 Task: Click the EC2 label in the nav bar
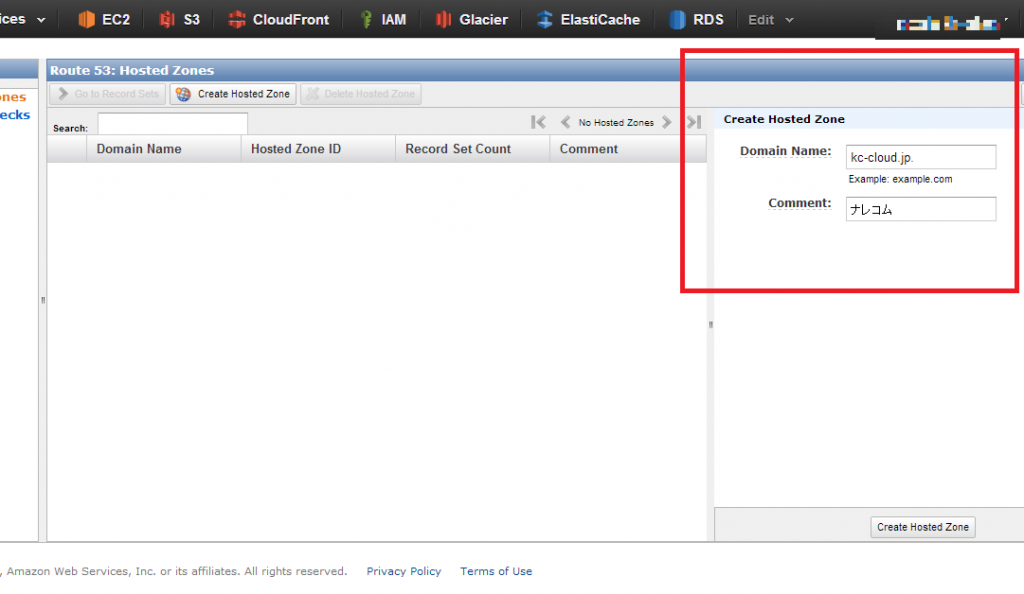coord(116,20)
